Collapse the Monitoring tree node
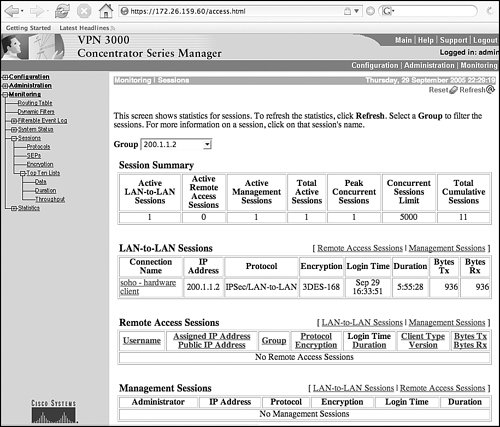Image resolution: width=500 pixels, height=427 pixels. pyautogui.click(x=5, y=95)
